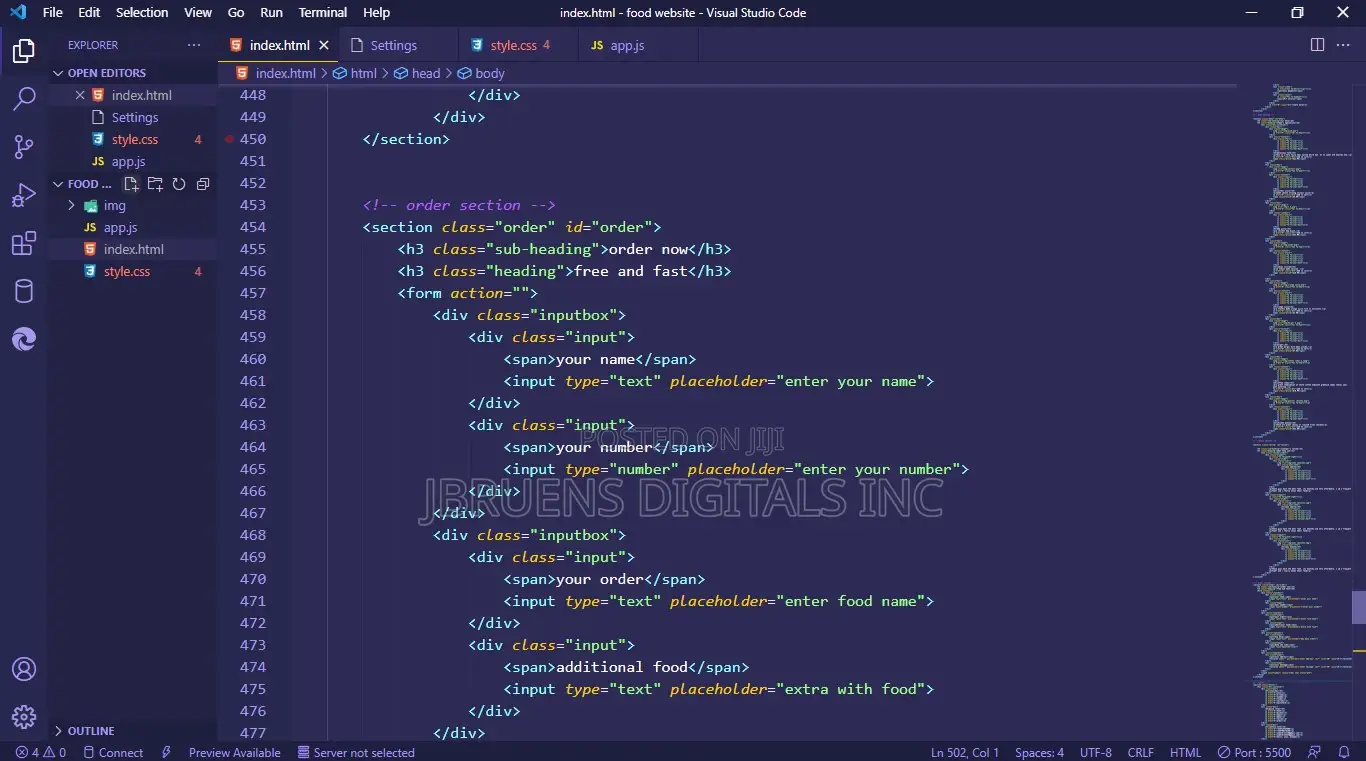Viewport: 1366px width, 761px height.
Task: Click Ln 502, Col 1 position indicator
Action: coord(965,752)
